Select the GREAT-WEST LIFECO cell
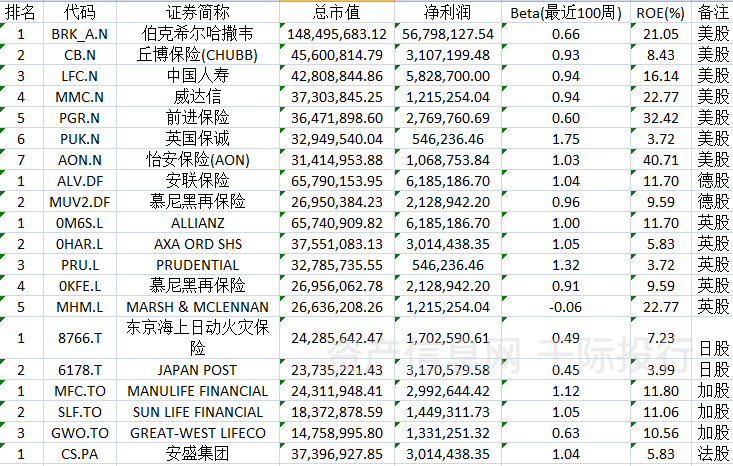The image size is (733, 466). coord(198,433)
